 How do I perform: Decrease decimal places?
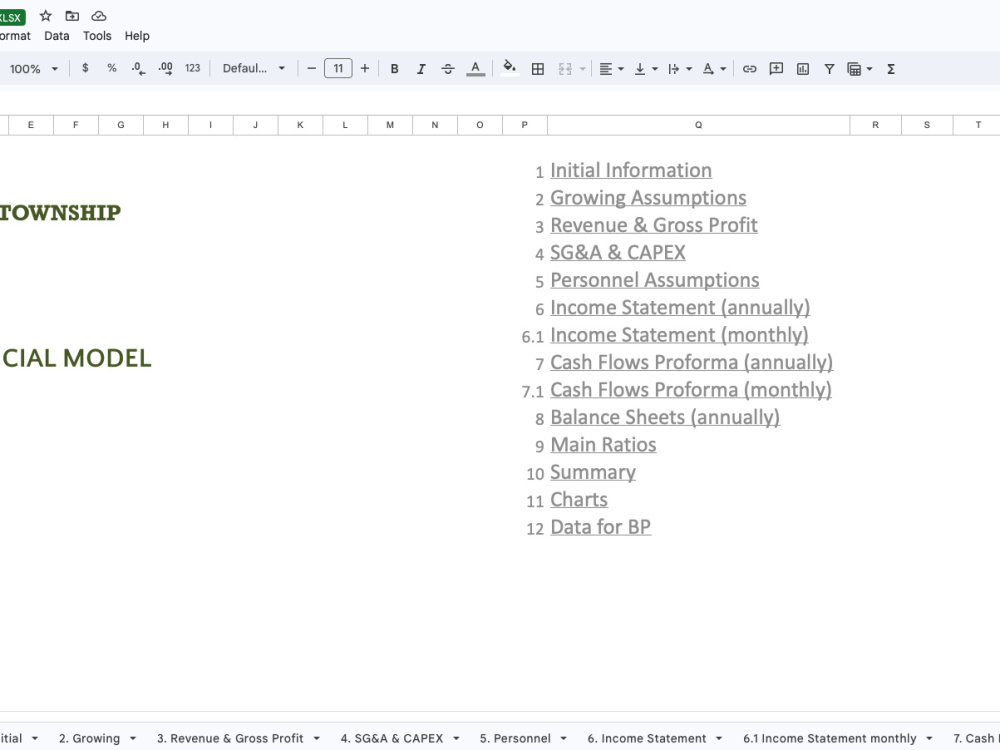pyautogui.click(x=138, y=68)
